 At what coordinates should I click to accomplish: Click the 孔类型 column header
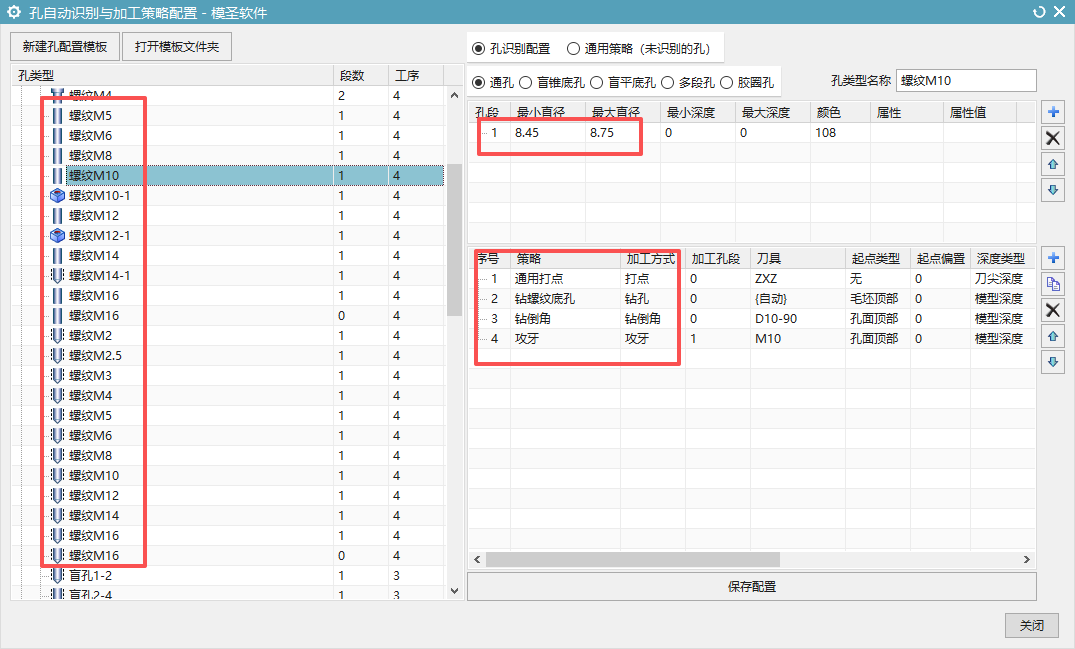tap(173, 75)
